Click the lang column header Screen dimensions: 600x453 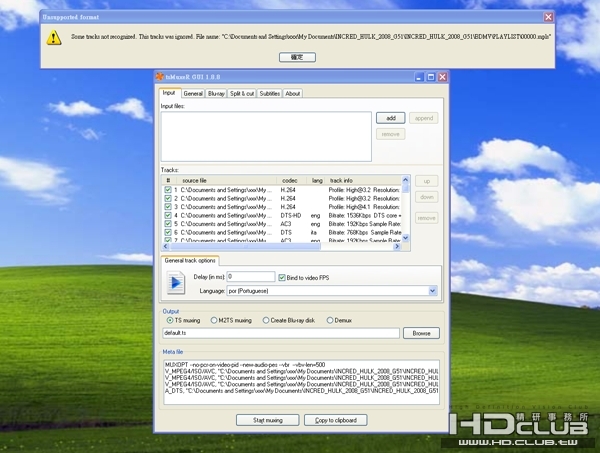[317, 180]
